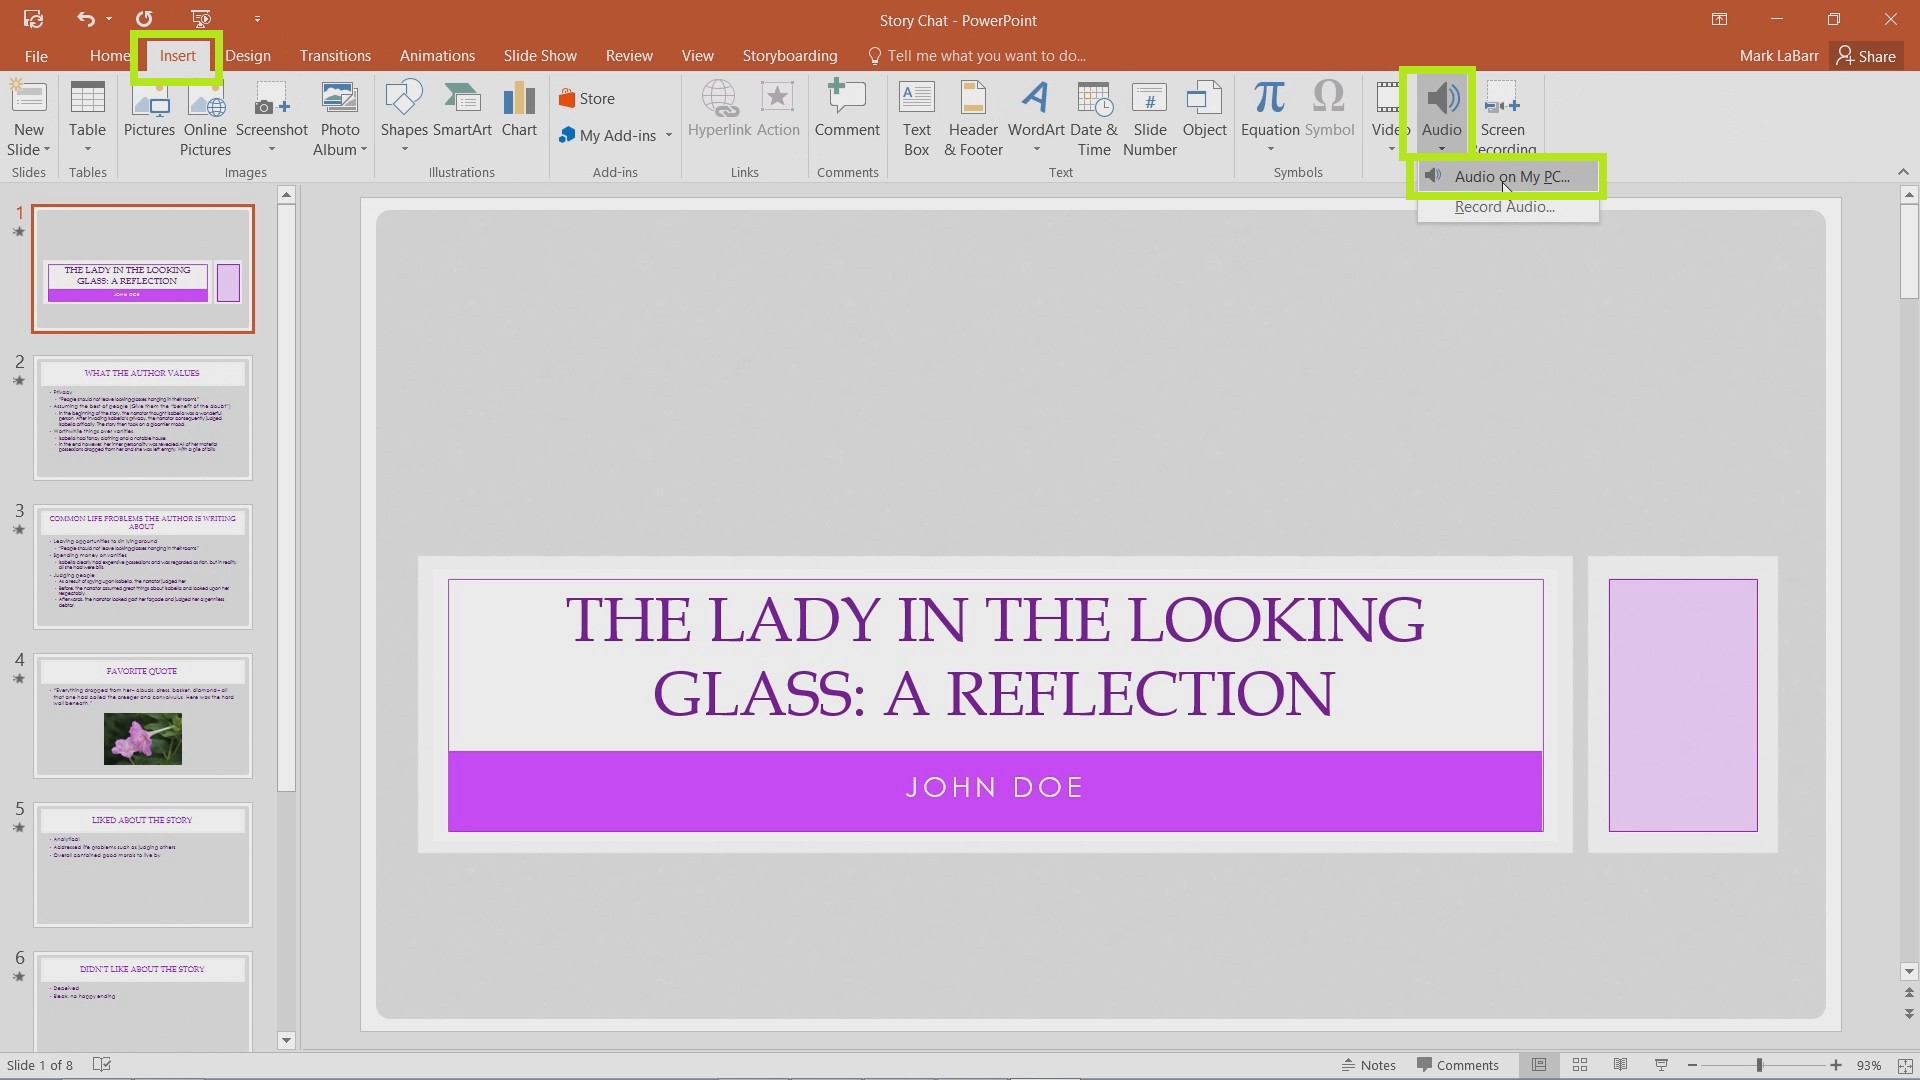Click the Audio speaker icon
The width and height of the screenshot is (1920, 1080).
coord(1442,98)
